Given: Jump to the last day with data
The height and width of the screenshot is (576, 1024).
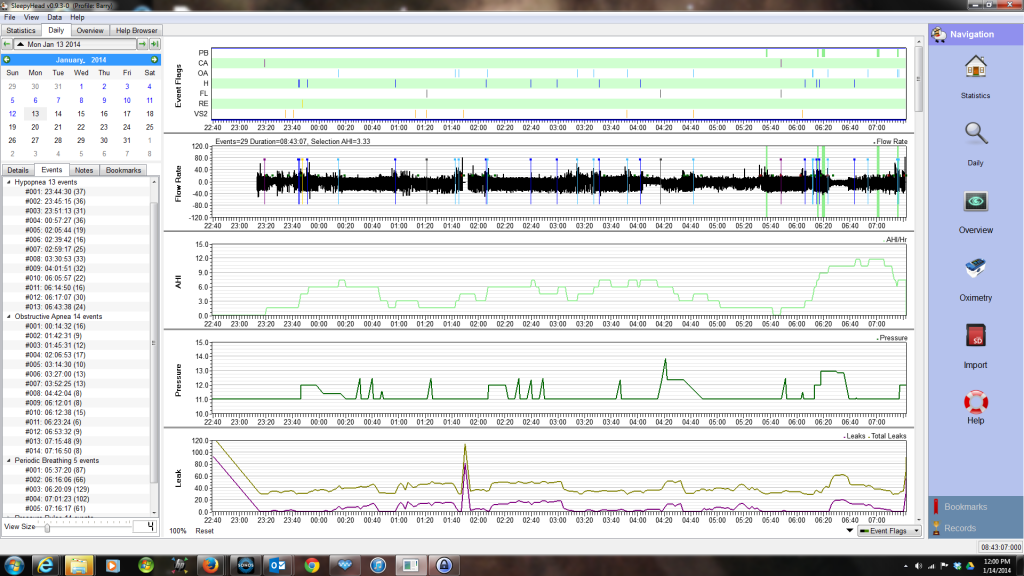Looking at the screenshot, I should [155, 45].
